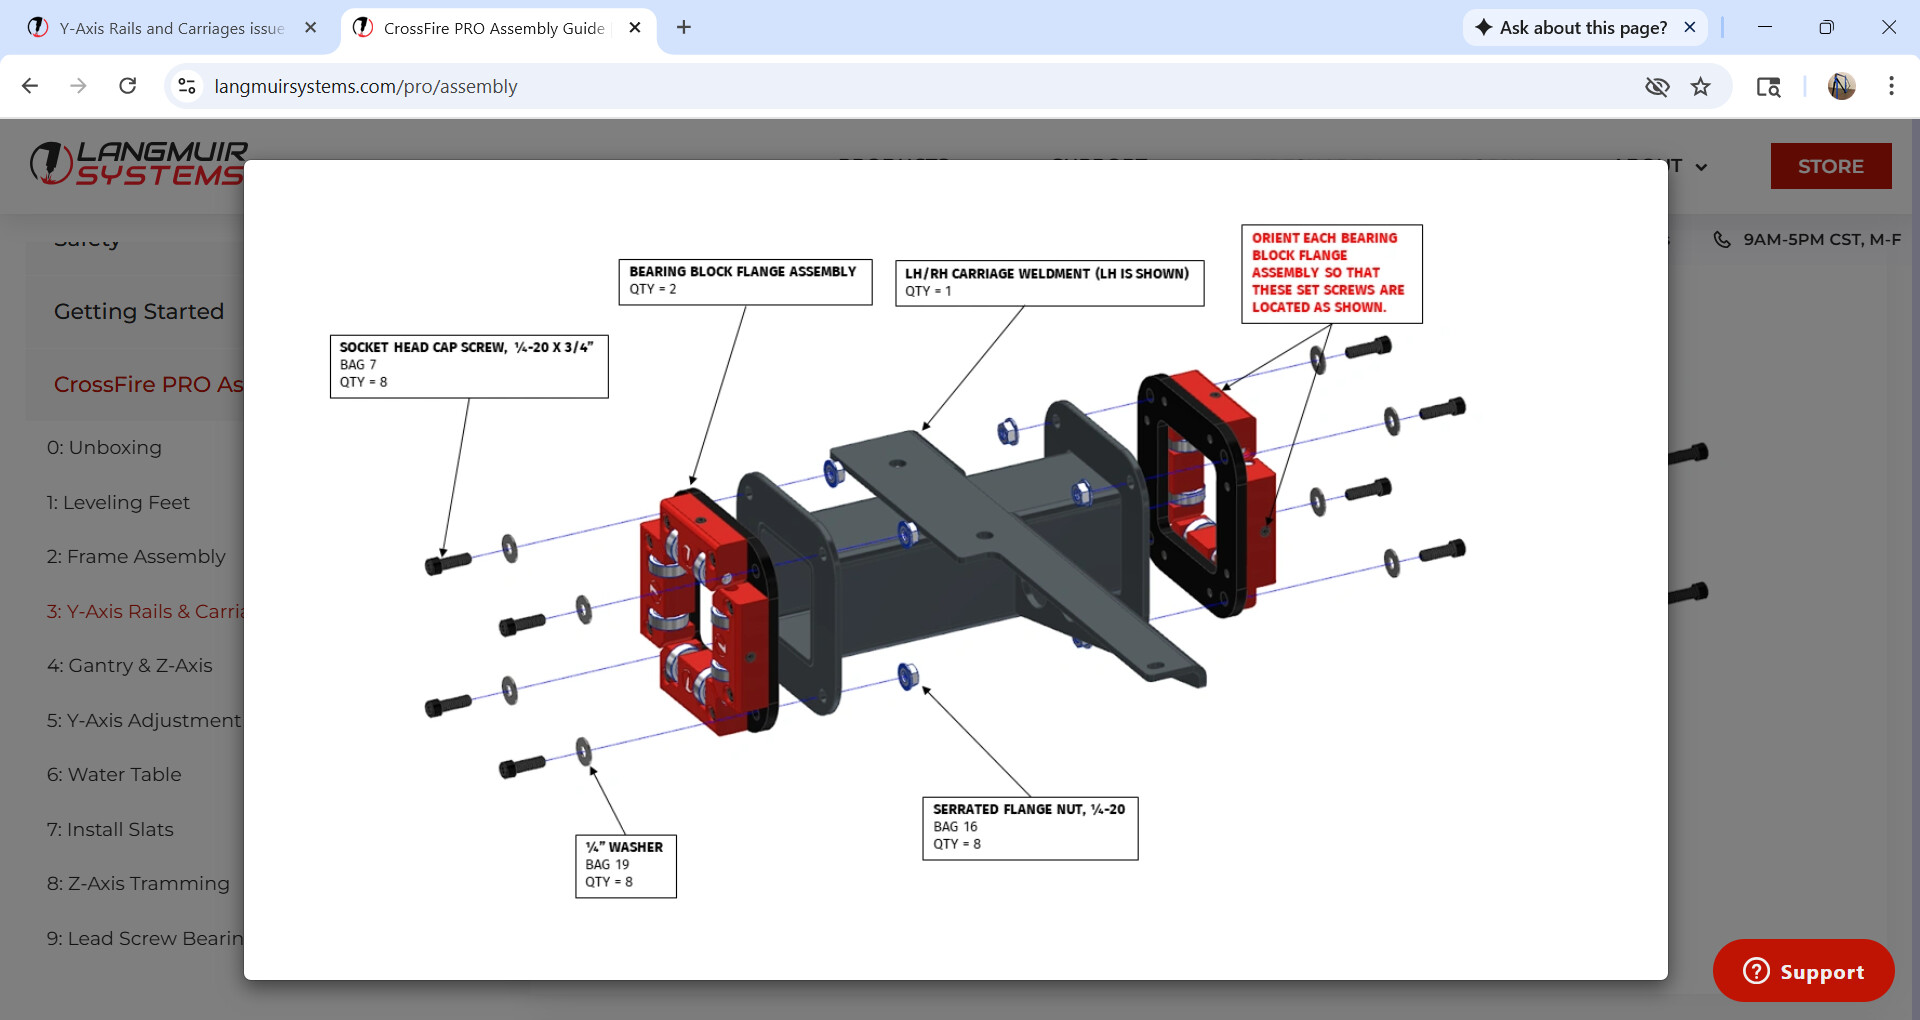The height and width of the screenshot is (1020, 1920).
Task: Dismiss the Ask about this page chip
Action: click(1690, 28)
